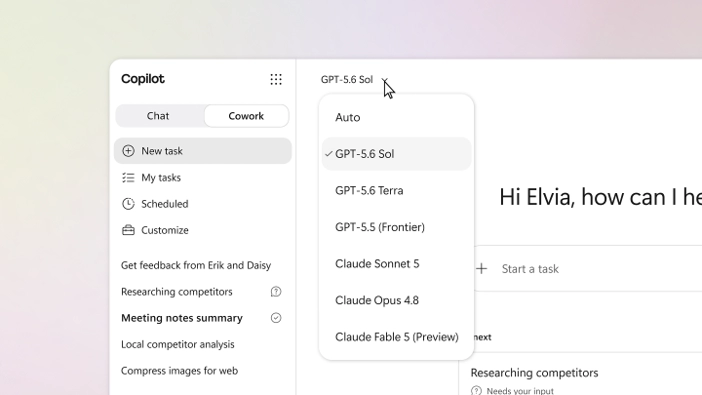Open the Compress images for web task

tap(179, 371)
